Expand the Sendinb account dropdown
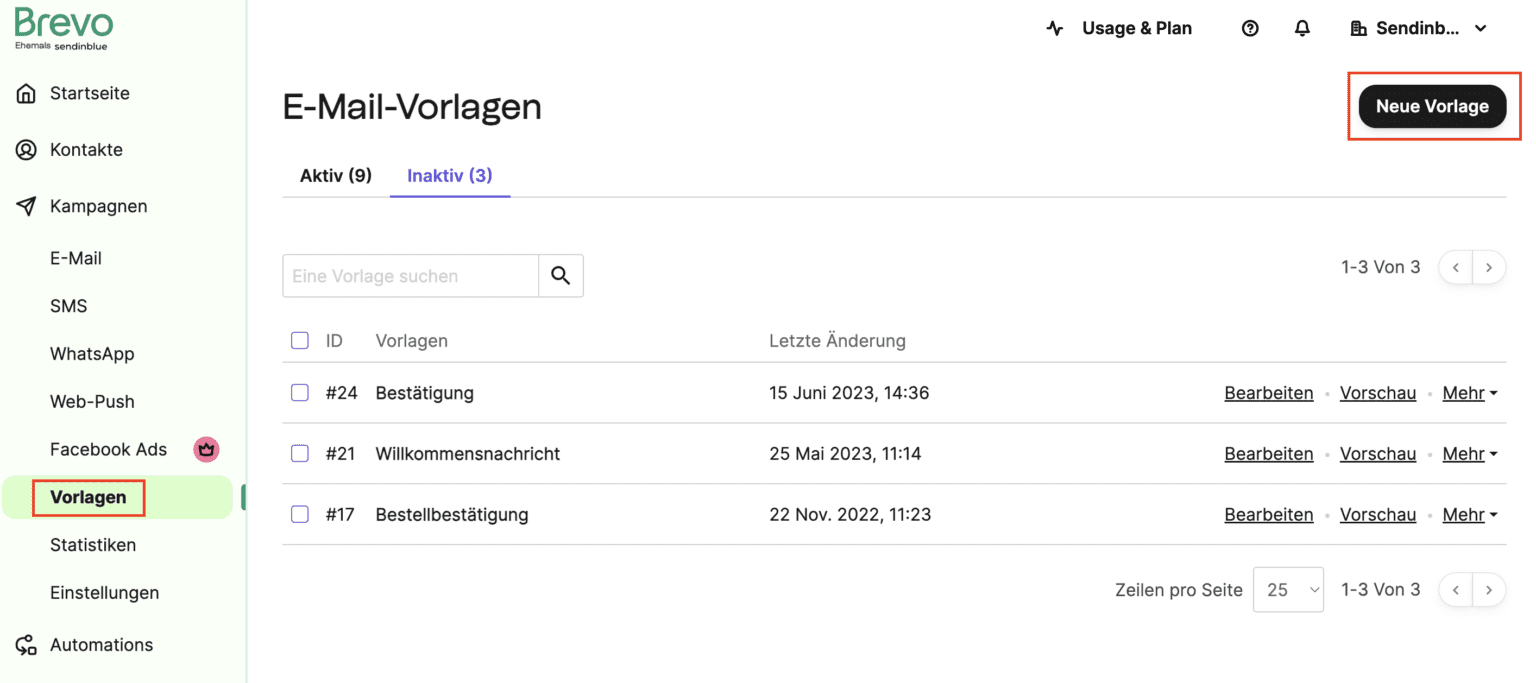The image size is (1536, 683). [1420, 28]
